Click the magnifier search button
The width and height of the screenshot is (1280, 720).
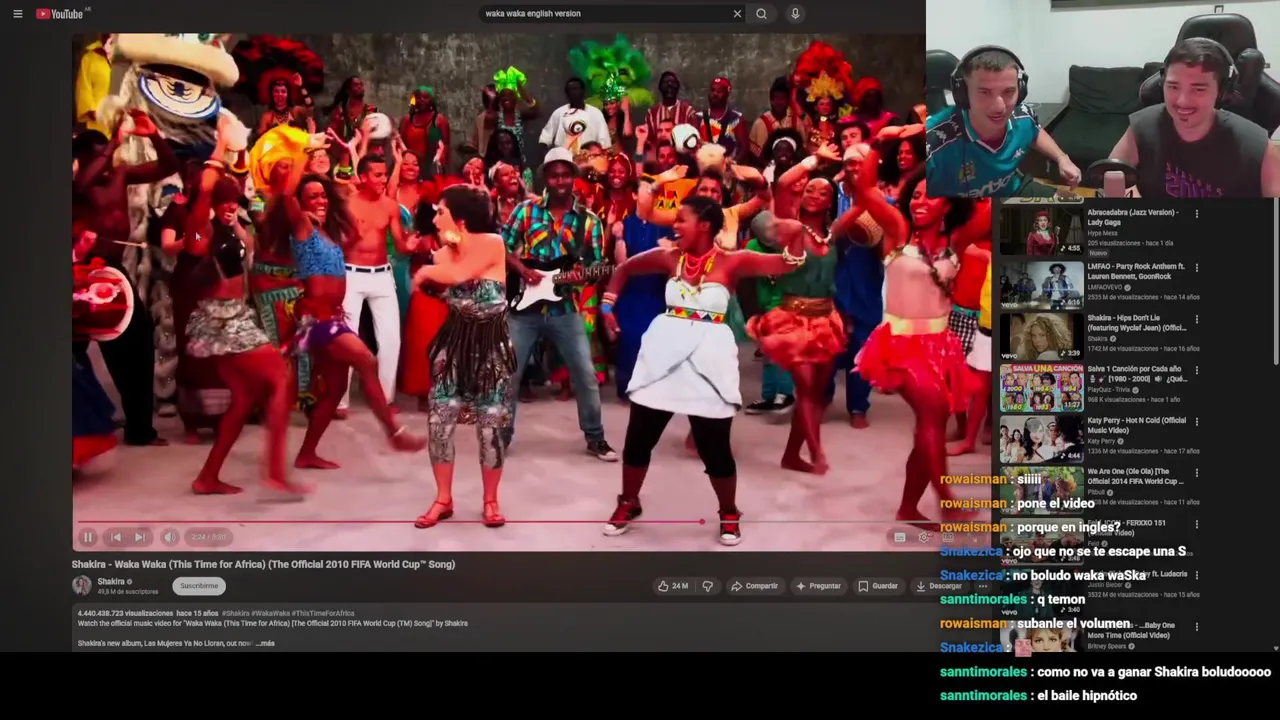762,14
